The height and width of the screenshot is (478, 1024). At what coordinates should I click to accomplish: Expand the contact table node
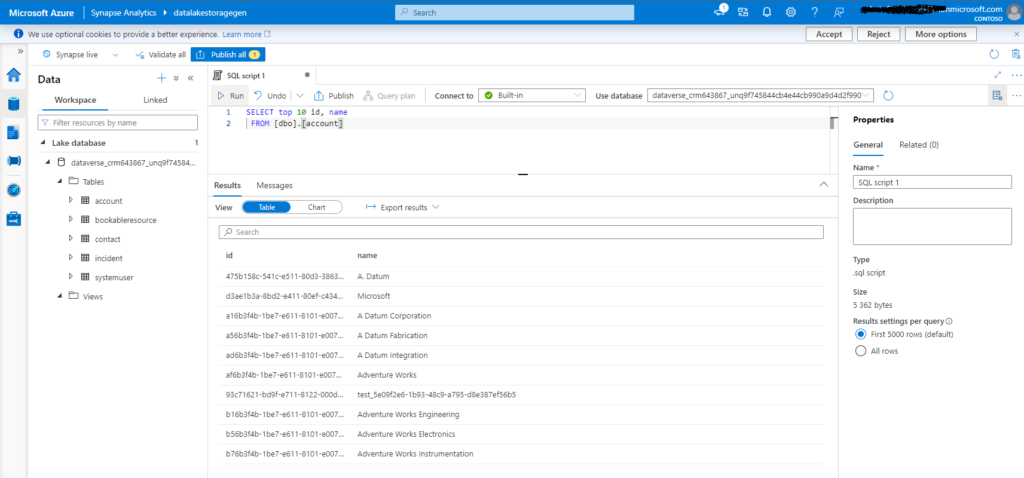tap(71, 239)
